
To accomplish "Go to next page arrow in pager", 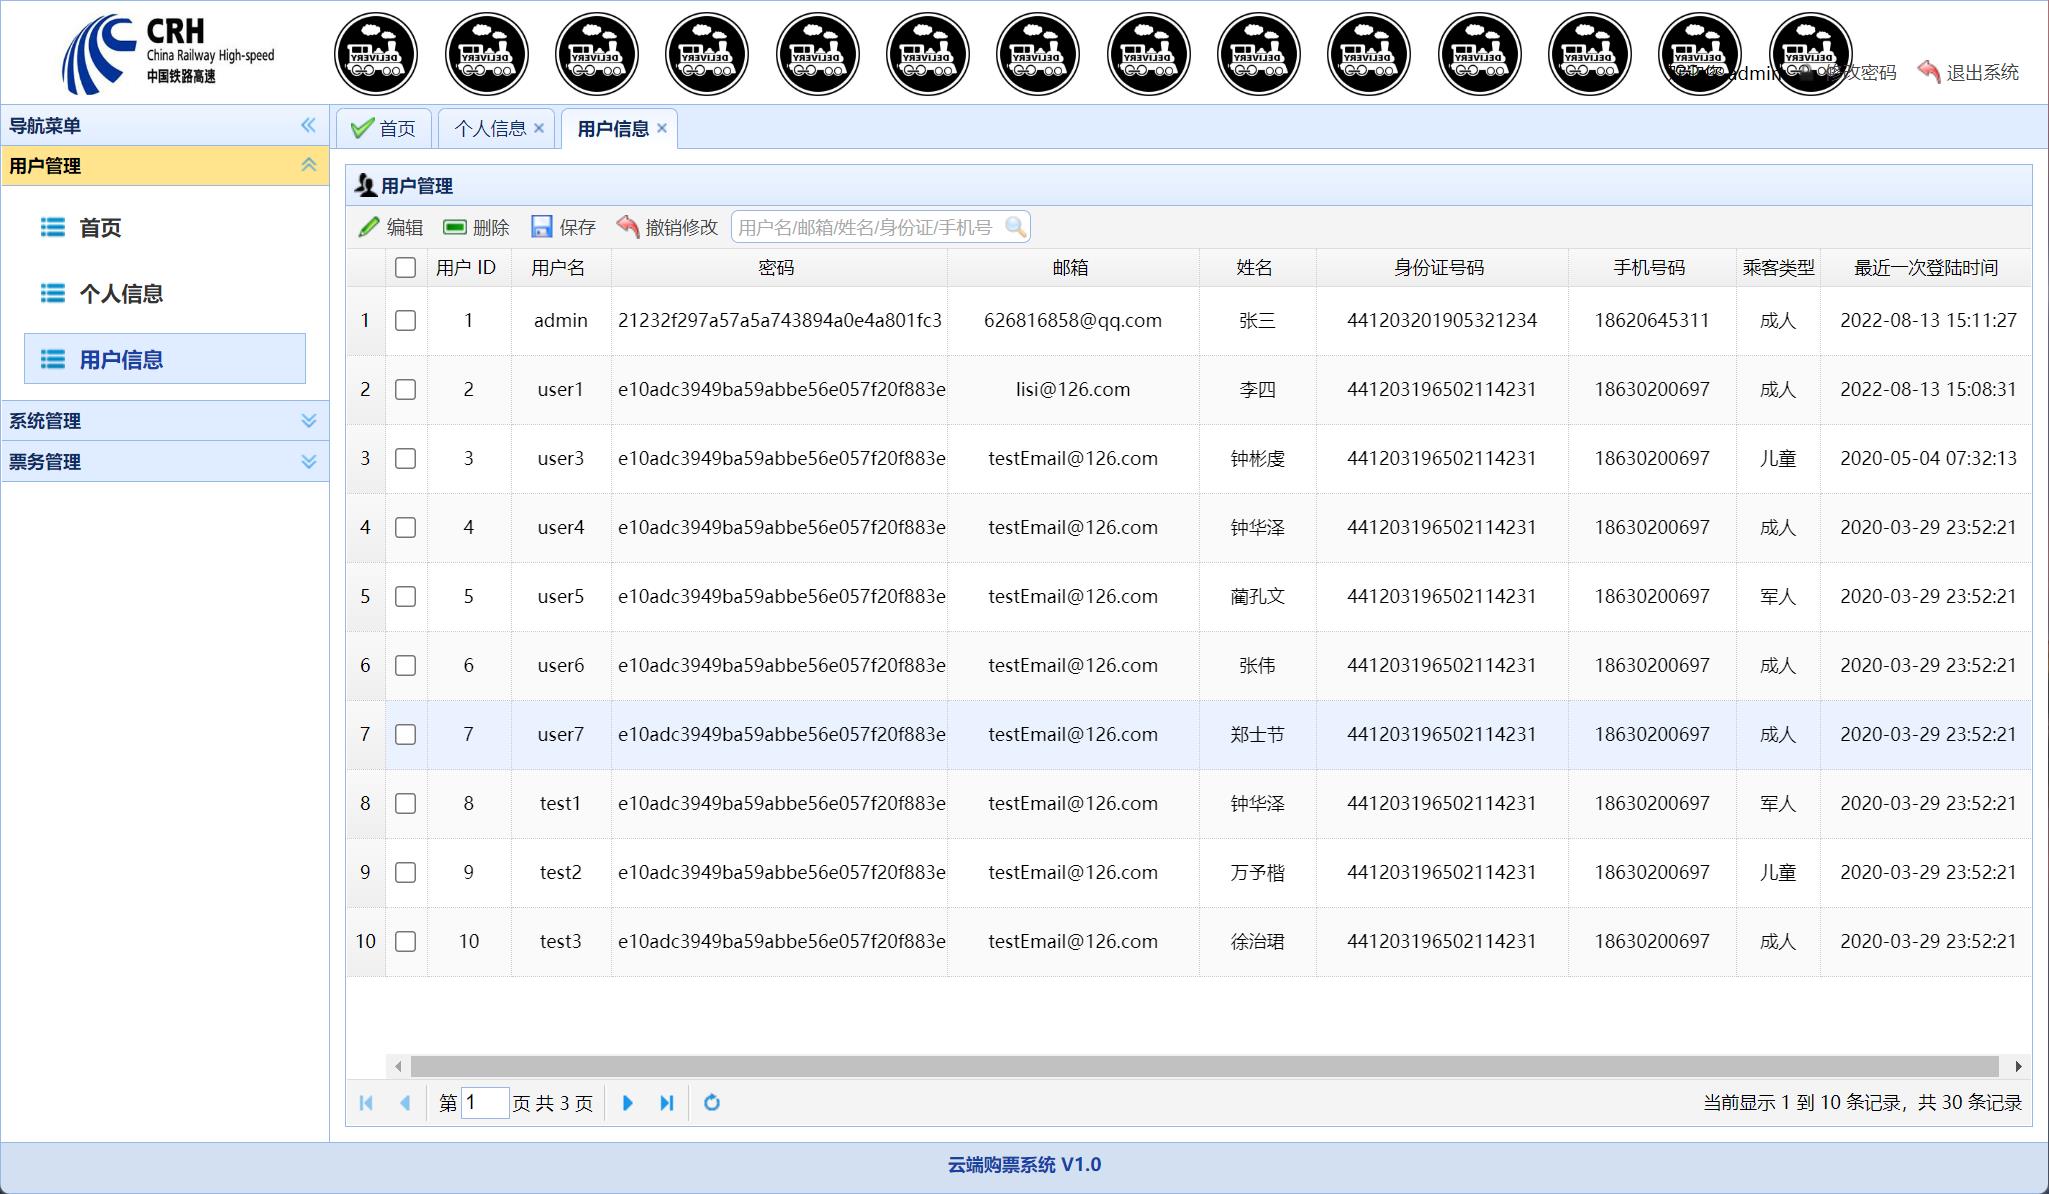I will (627, 1103).
